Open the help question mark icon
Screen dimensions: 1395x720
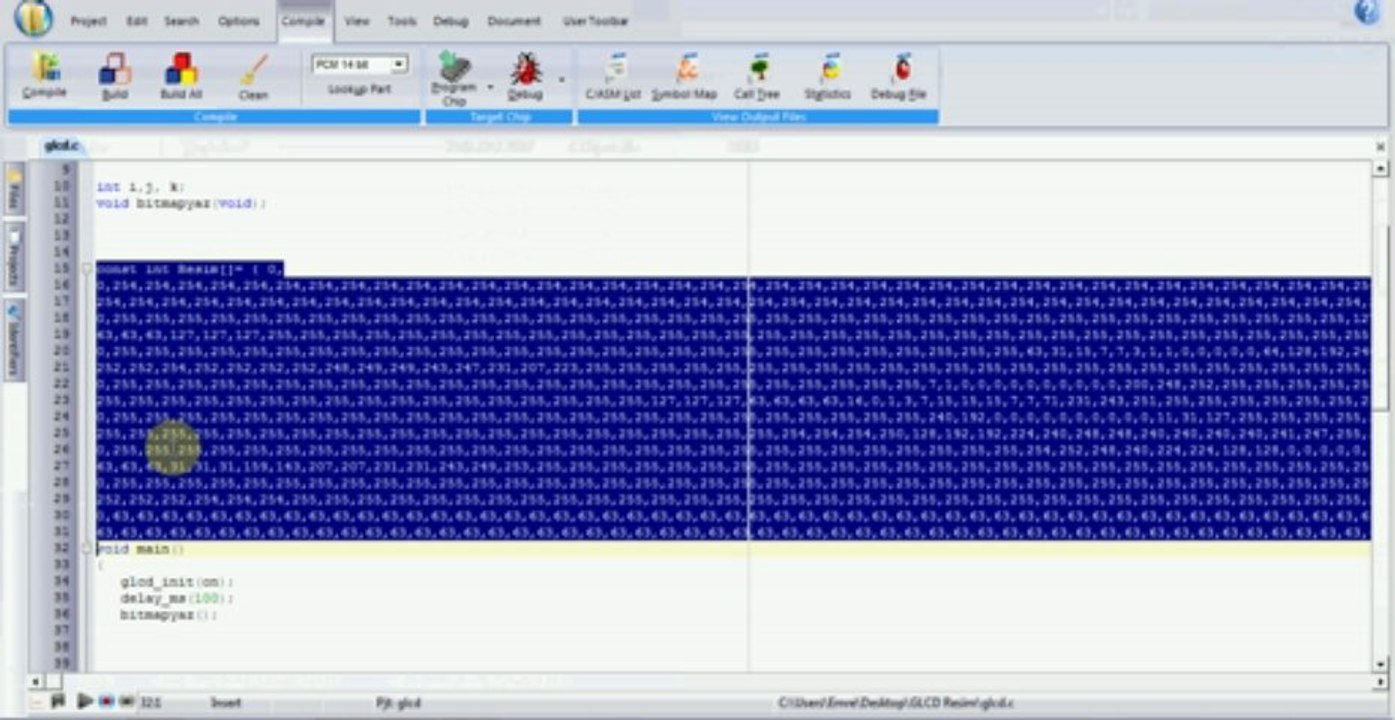pos(1367,11)
